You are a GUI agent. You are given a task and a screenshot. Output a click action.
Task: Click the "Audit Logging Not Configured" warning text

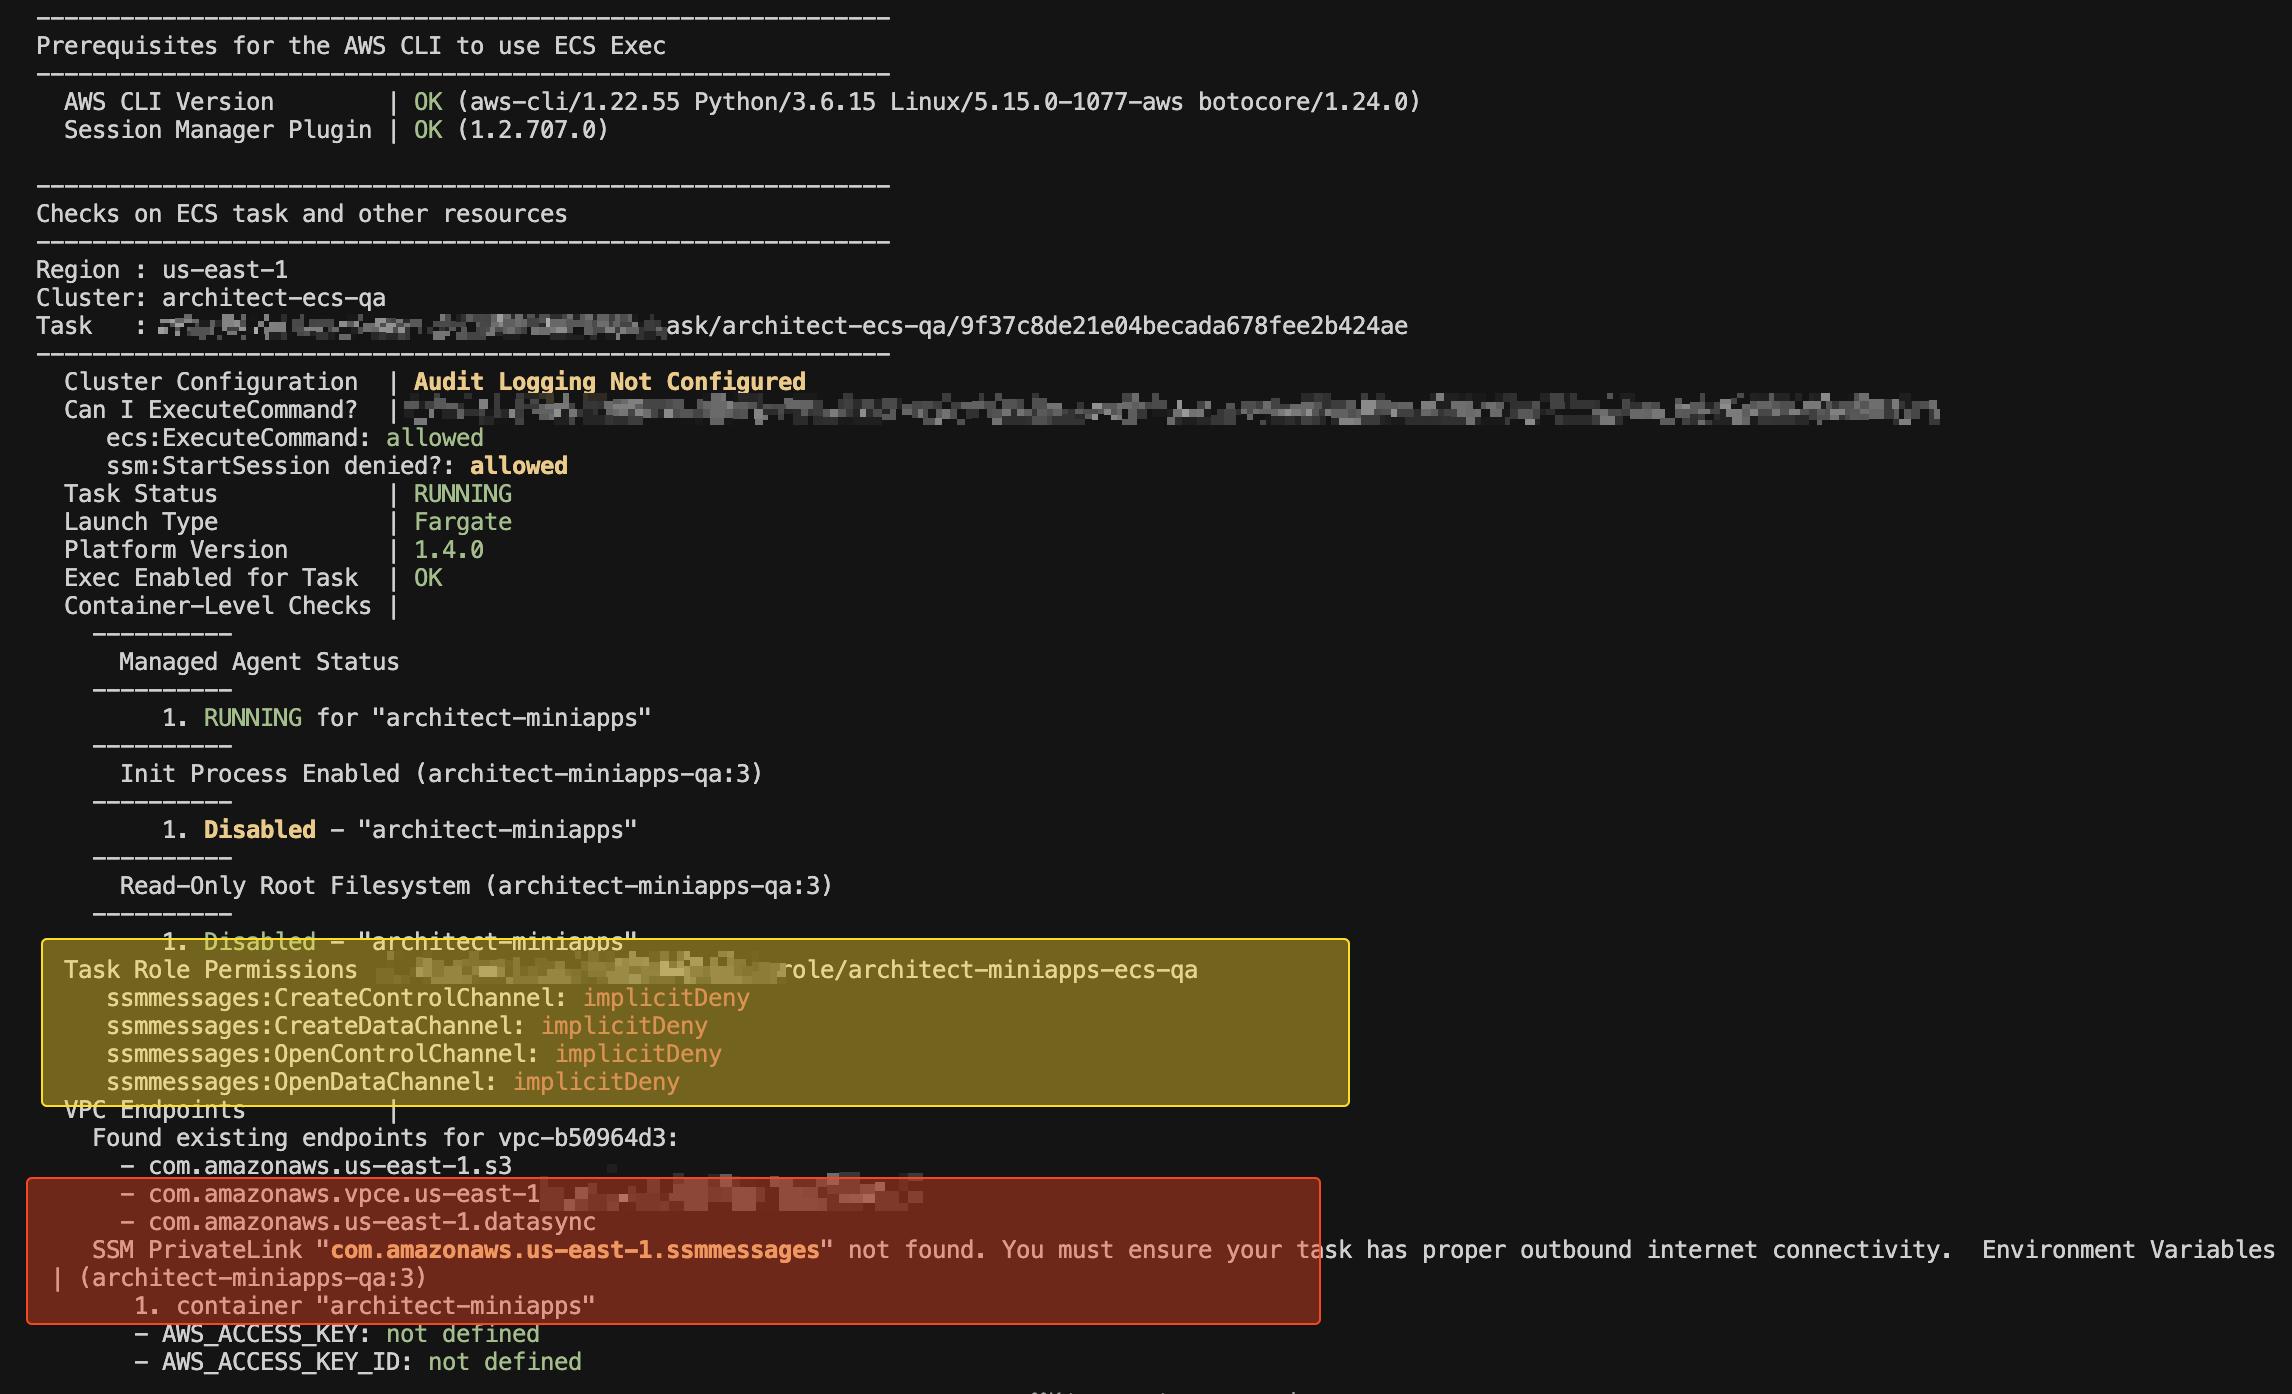tap(609, 382)
